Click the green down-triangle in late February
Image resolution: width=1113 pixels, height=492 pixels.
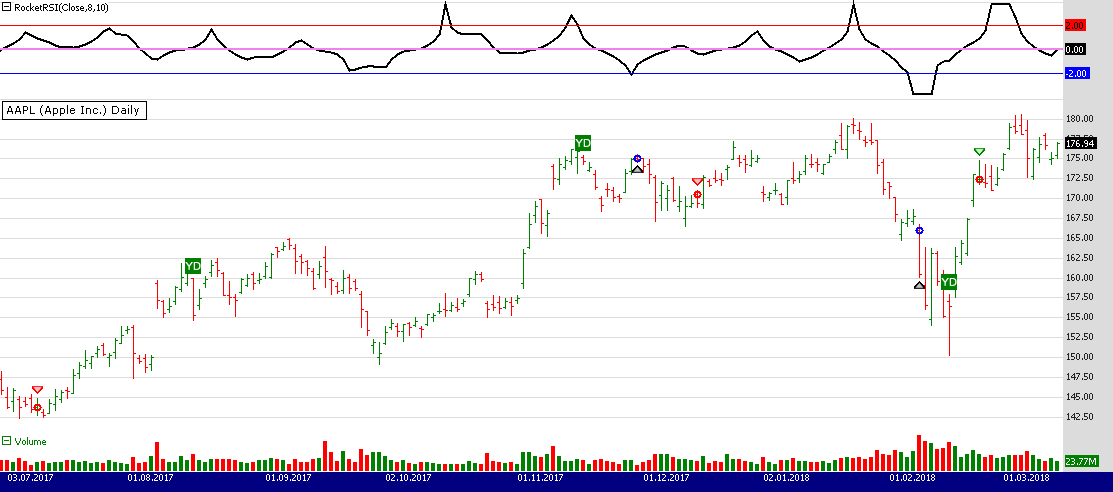coord(979,151)
